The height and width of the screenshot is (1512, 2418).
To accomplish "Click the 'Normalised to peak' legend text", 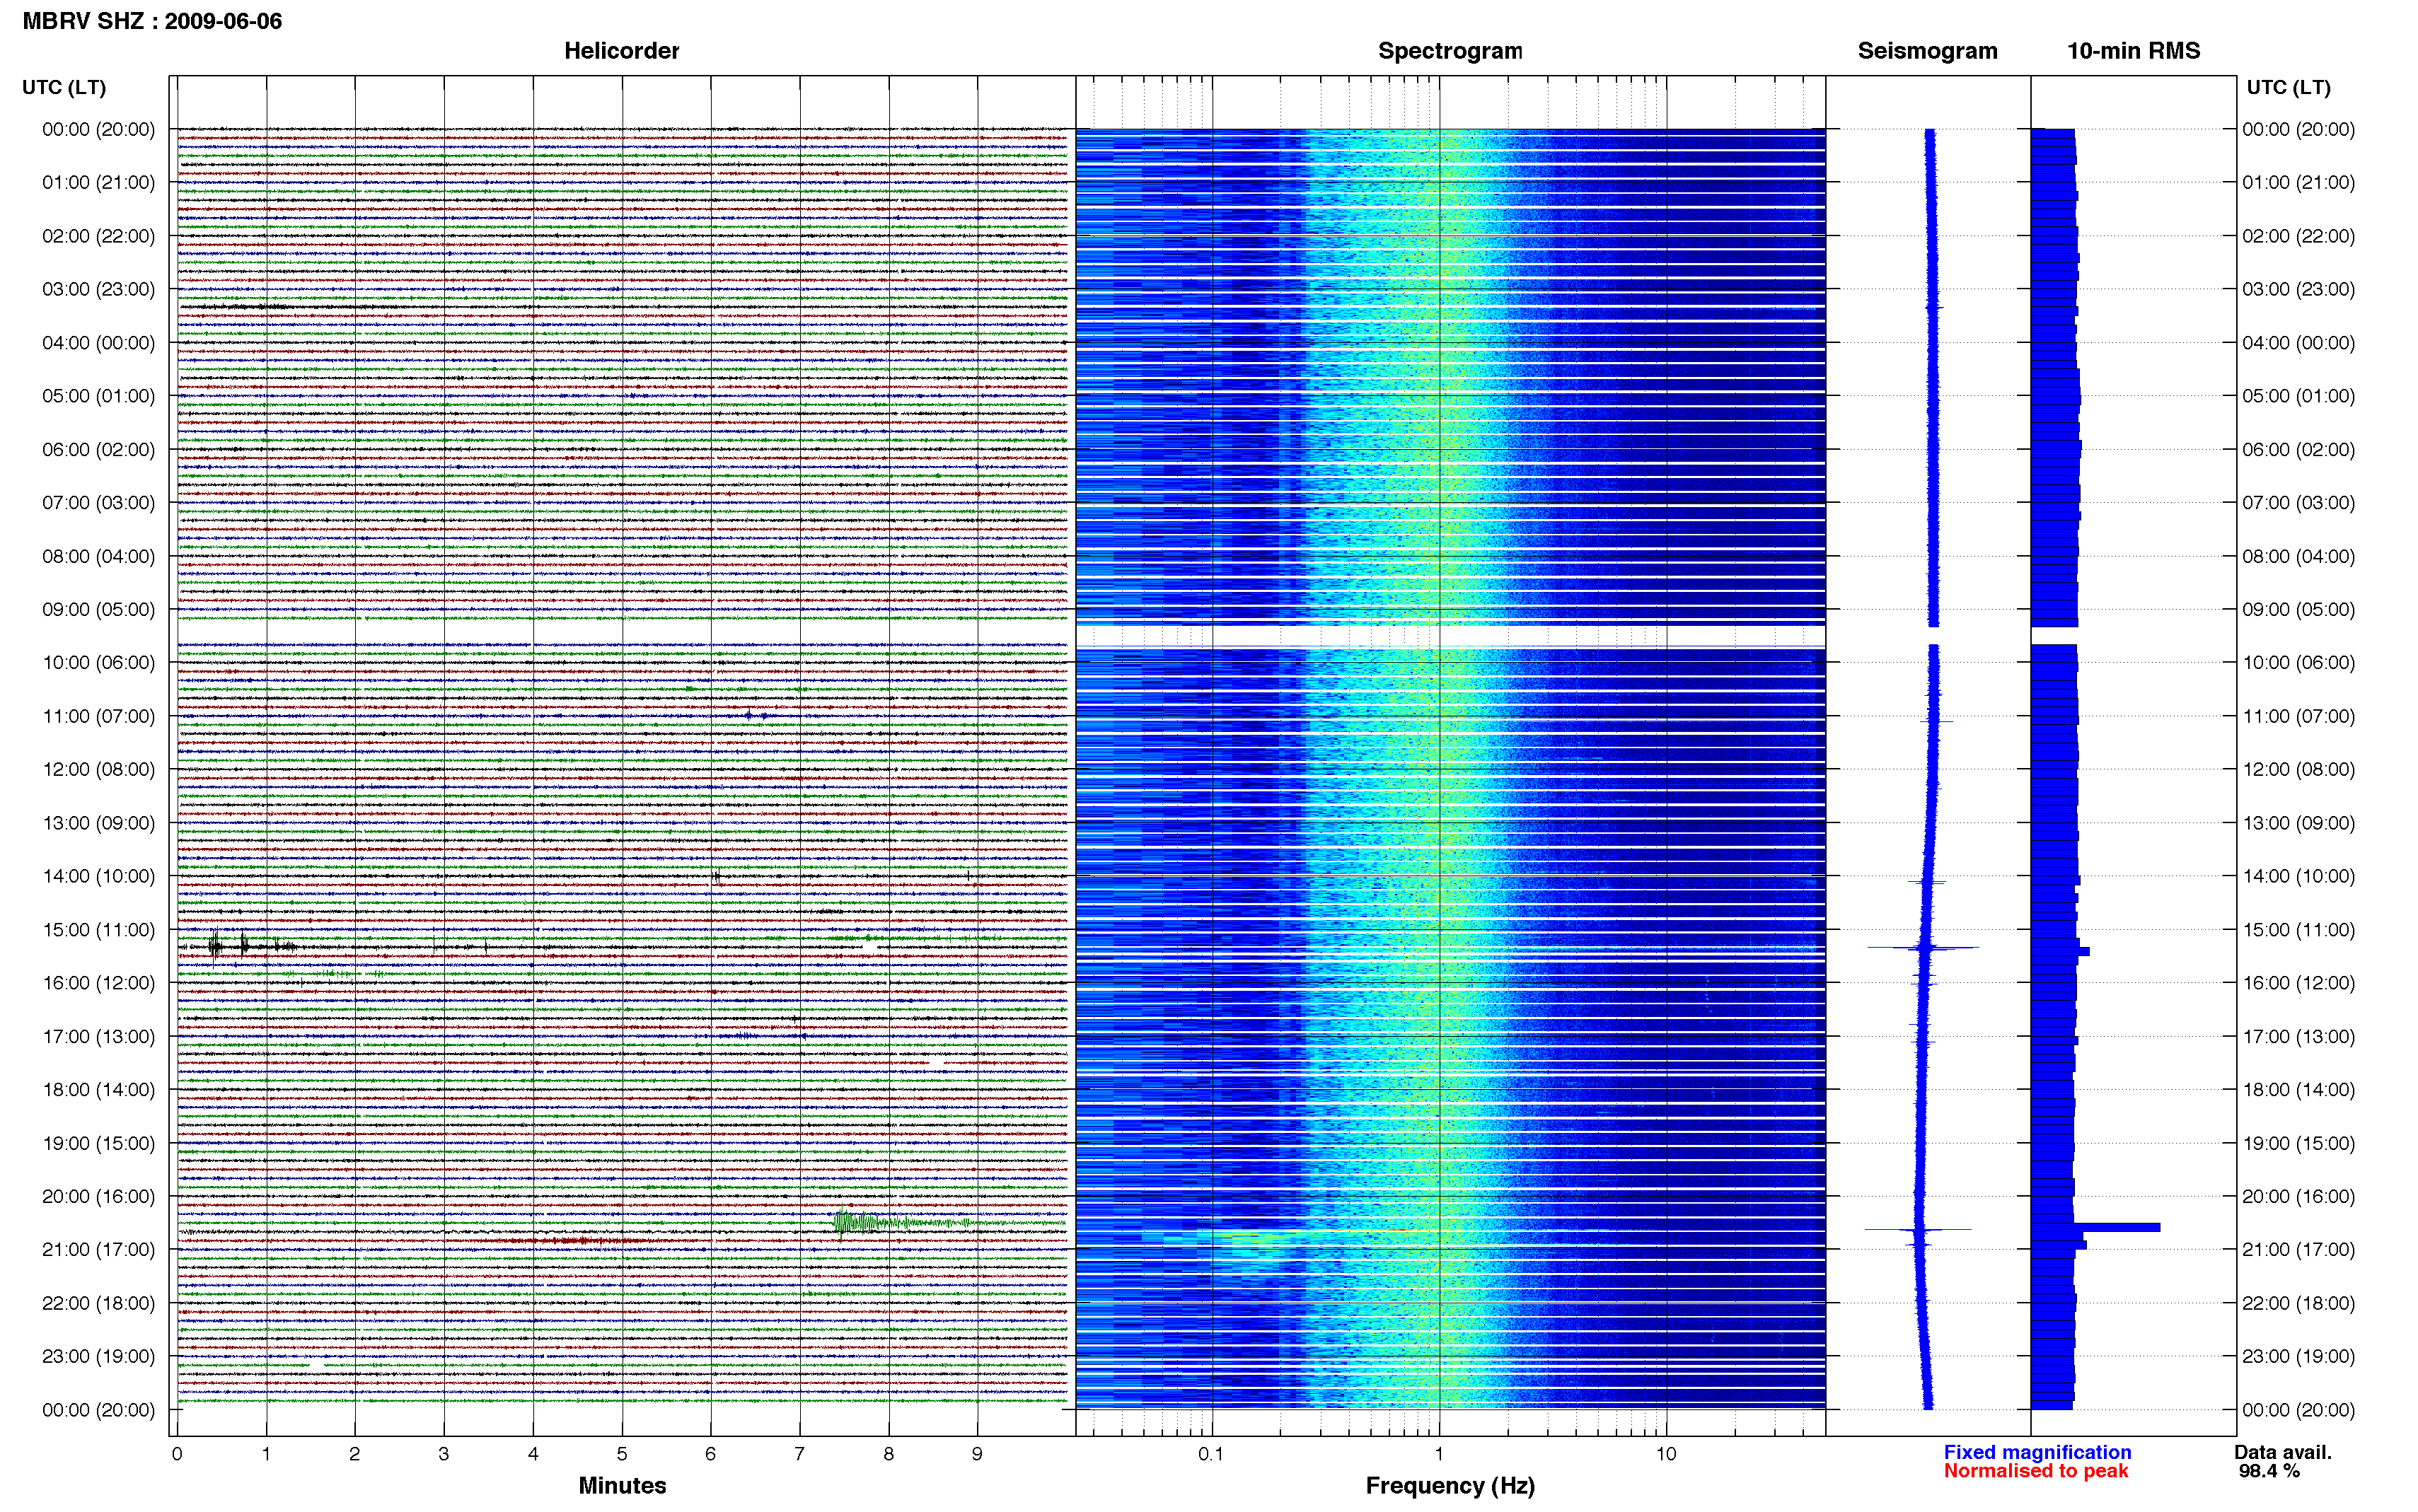I will tap(2036, 1471).
